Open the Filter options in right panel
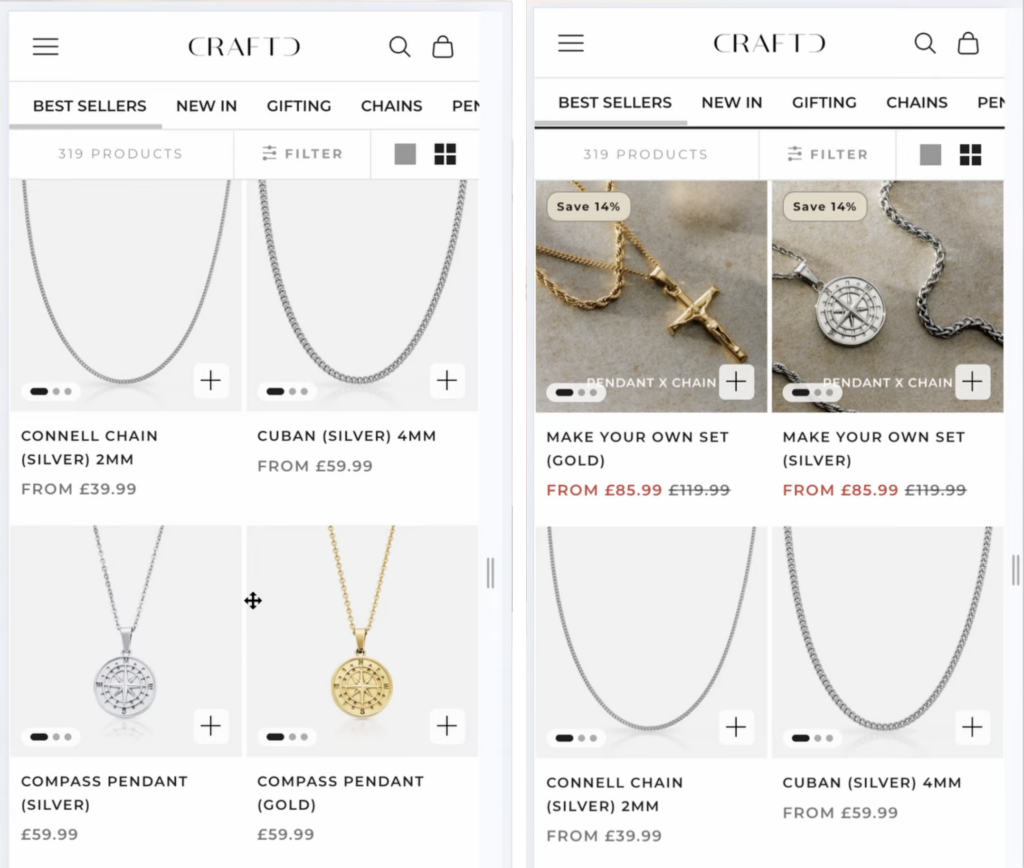The image size is (1024, 868). [x=827, y=155]
